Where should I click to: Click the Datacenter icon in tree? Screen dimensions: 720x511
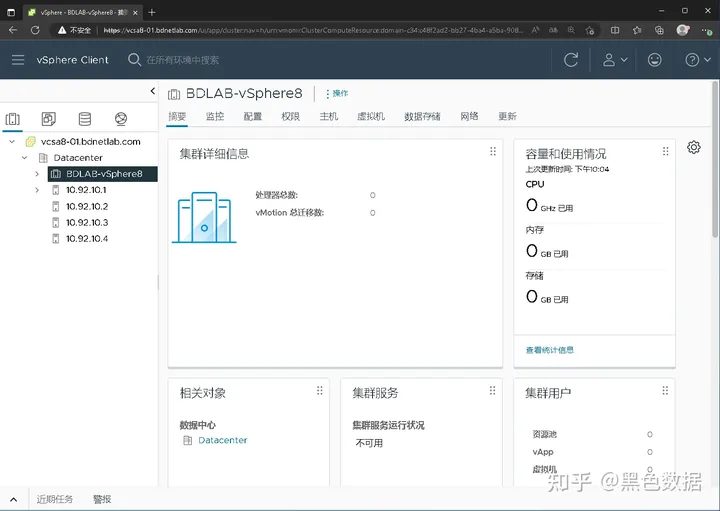point(43,158)
